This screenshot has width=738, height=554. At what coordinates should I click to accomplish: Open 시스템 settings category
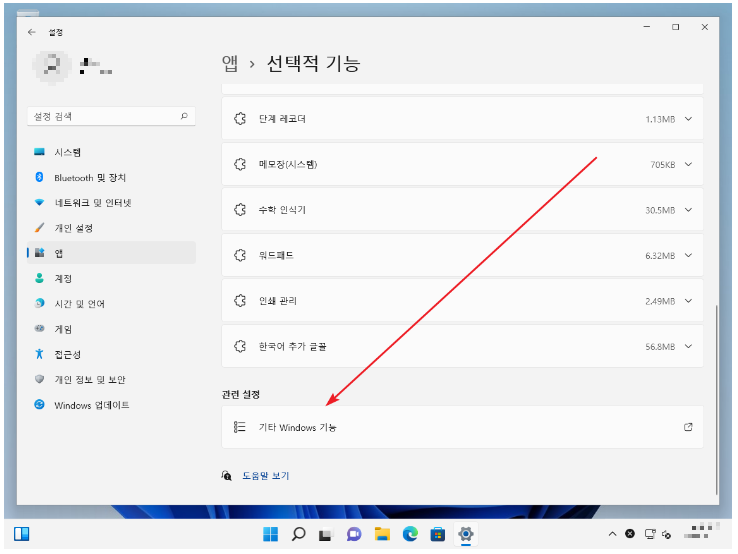coord(112,152)
